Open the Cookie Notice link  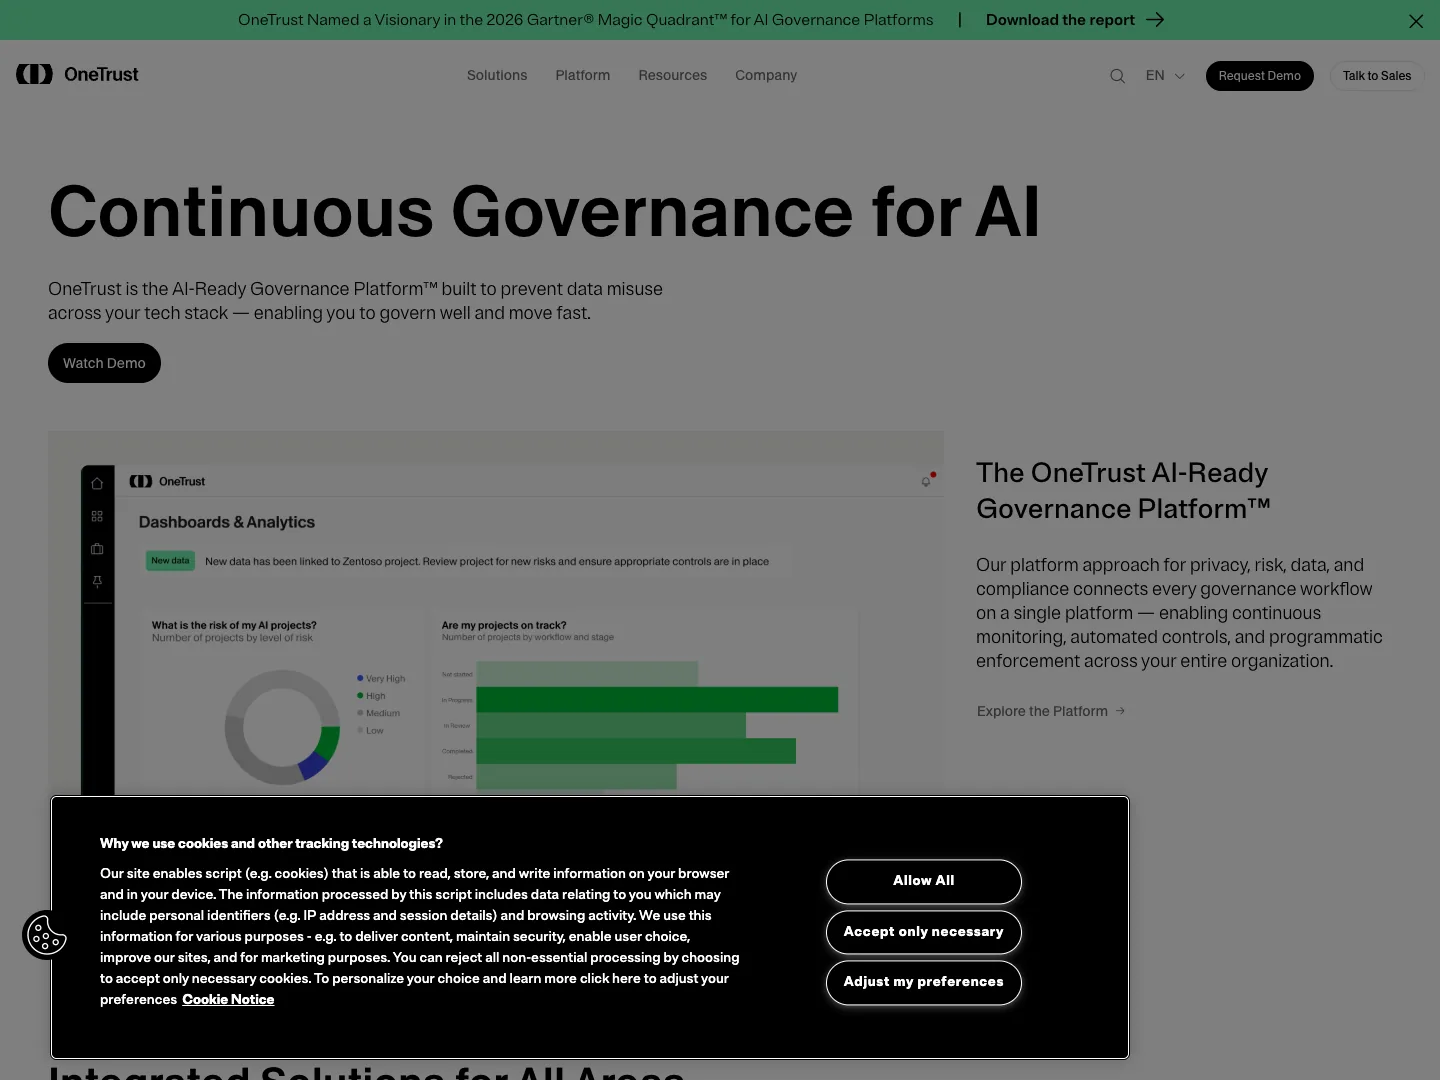[228, 1000]
